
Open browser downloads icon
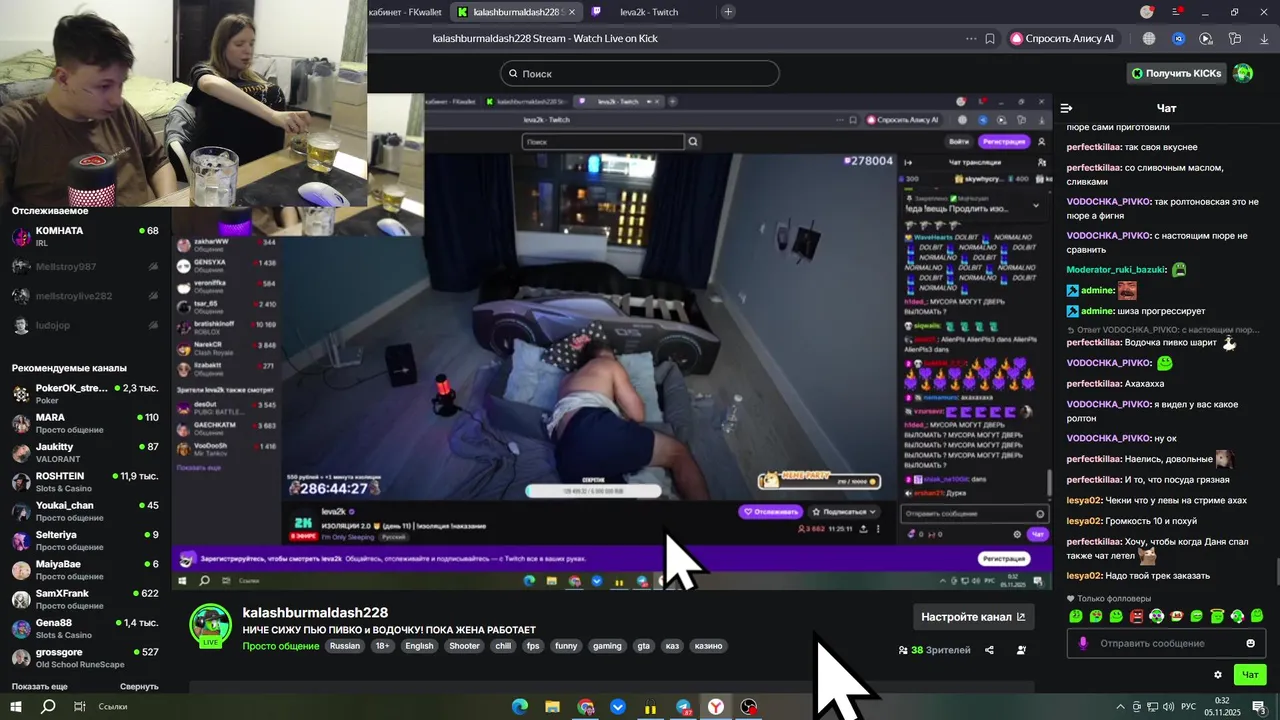click(1263, 39)
